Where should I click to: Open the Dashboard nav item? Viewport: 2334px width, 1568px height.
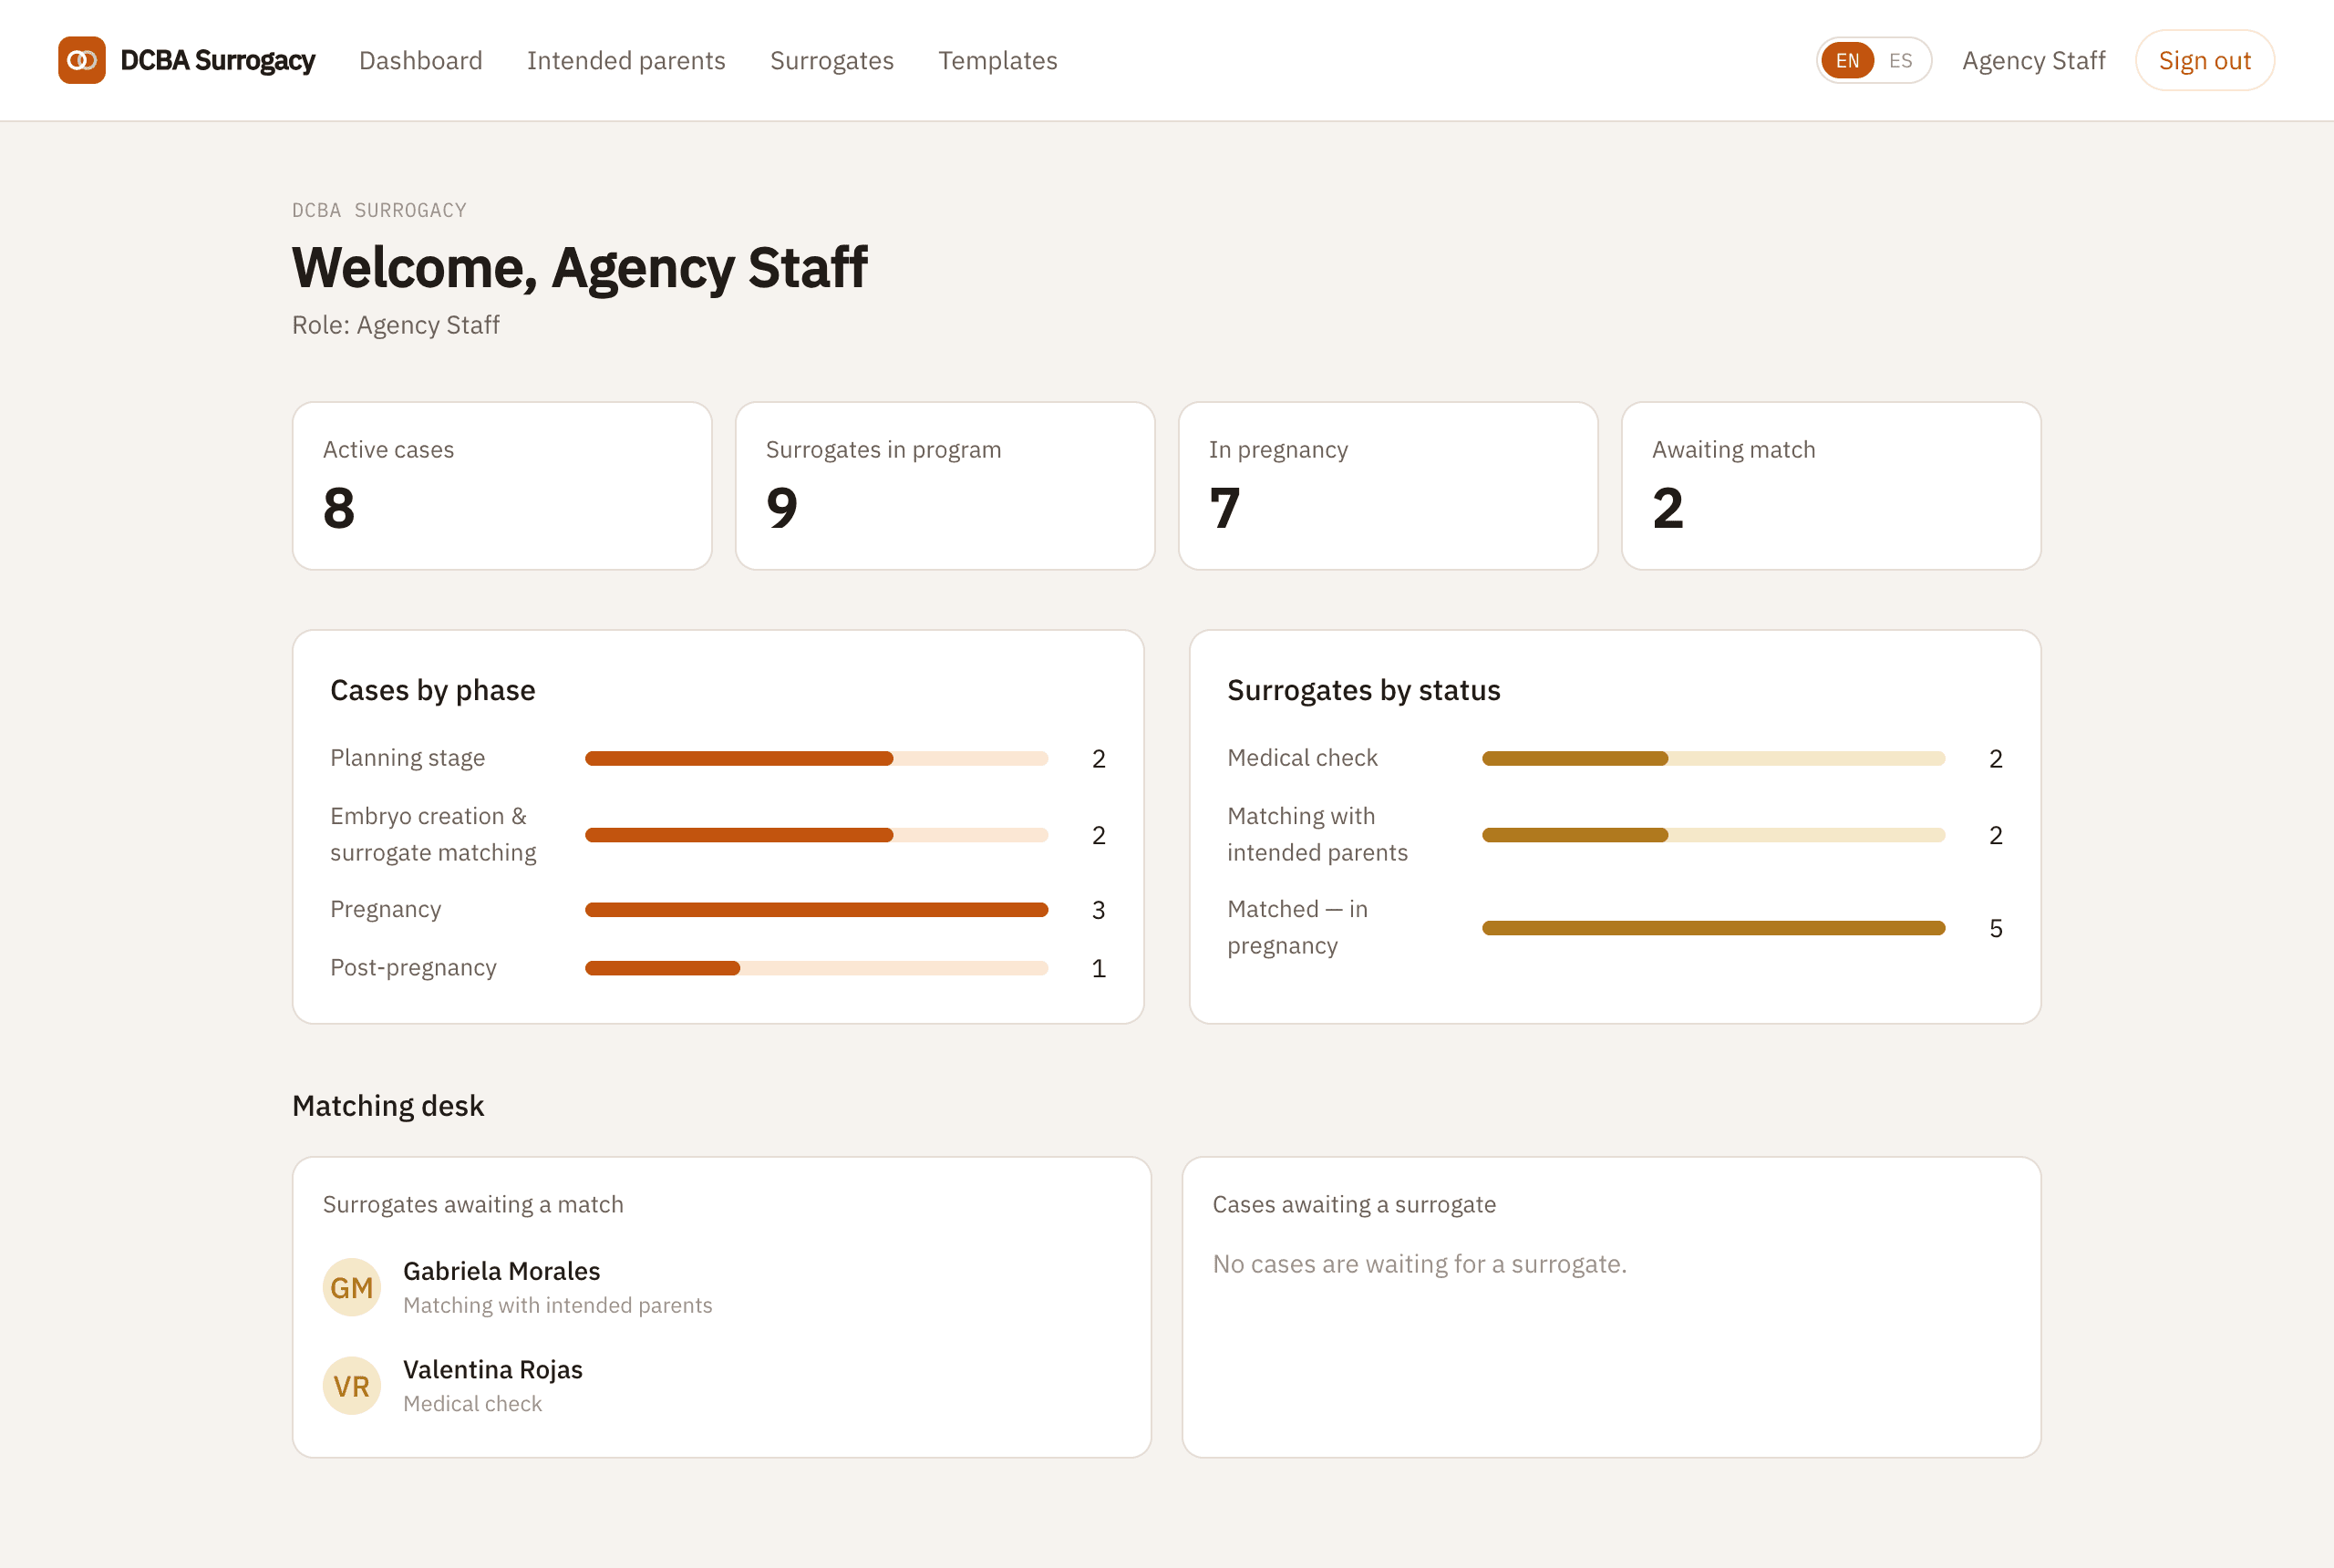click(420, 61)
